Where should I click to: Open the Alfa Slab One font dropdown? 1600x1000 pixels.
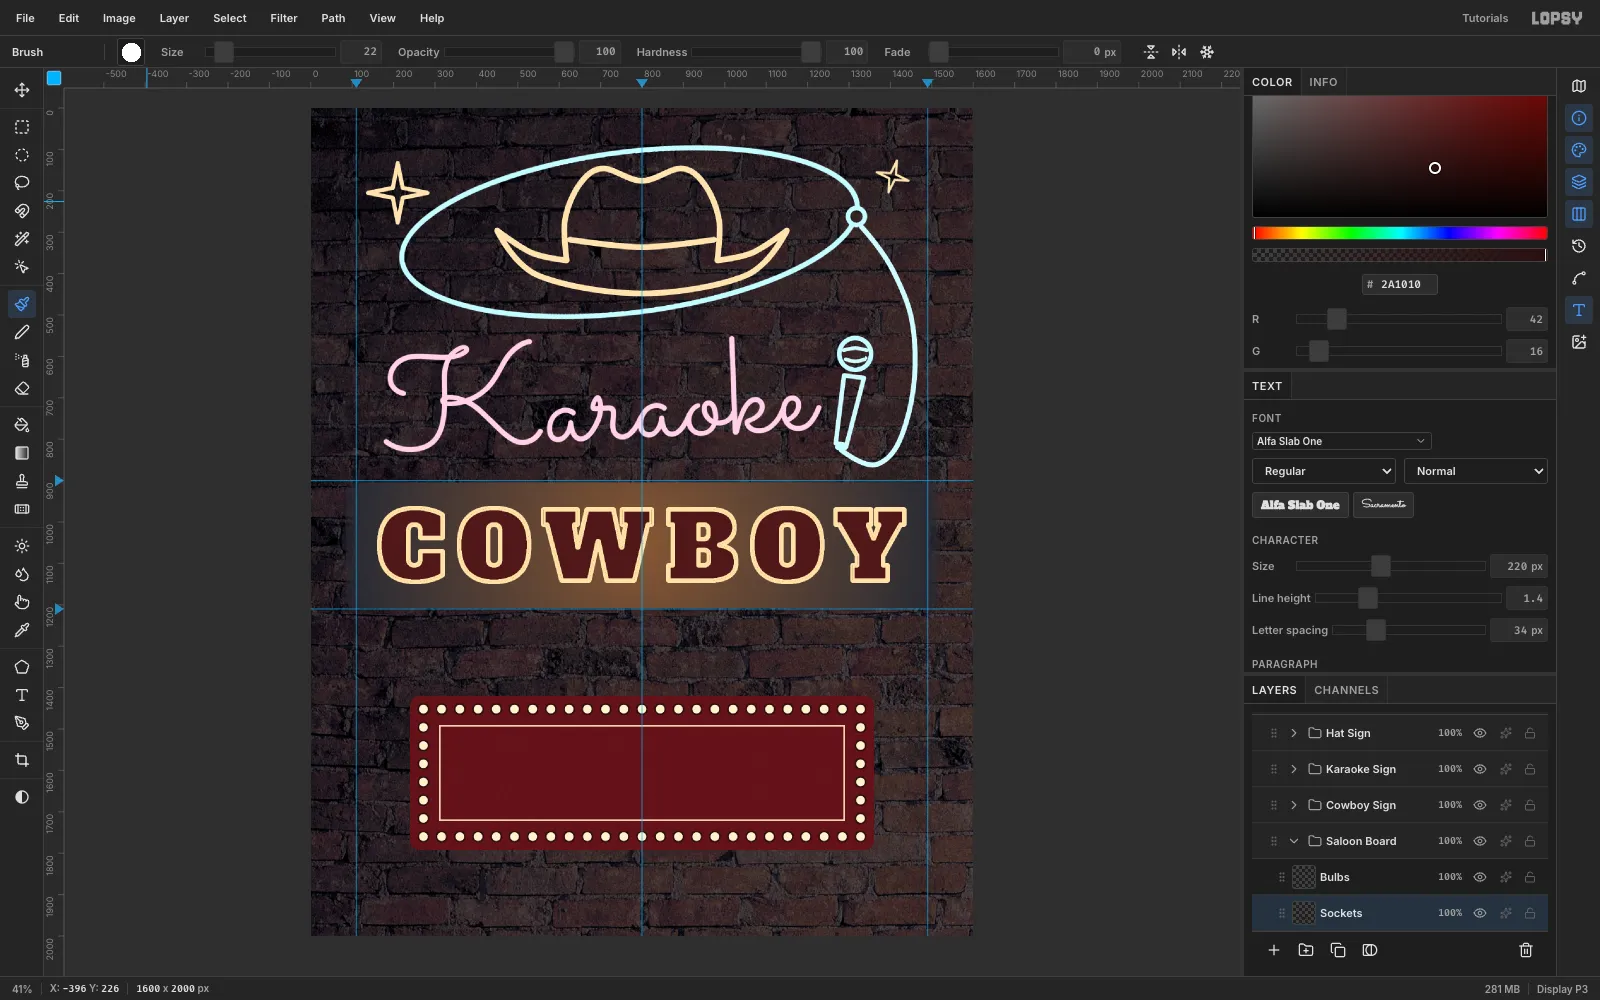[1341, 441]
